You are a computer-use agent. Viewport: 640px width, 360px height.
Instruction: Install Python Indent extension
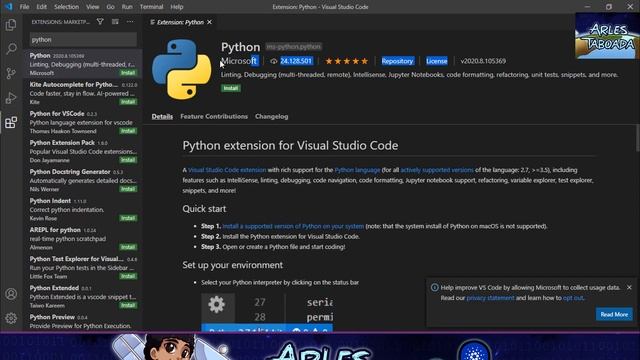128,218
